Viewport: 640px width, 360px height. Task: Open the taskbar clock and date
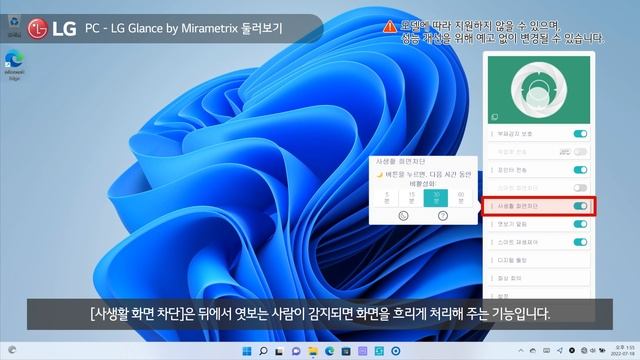623,351
